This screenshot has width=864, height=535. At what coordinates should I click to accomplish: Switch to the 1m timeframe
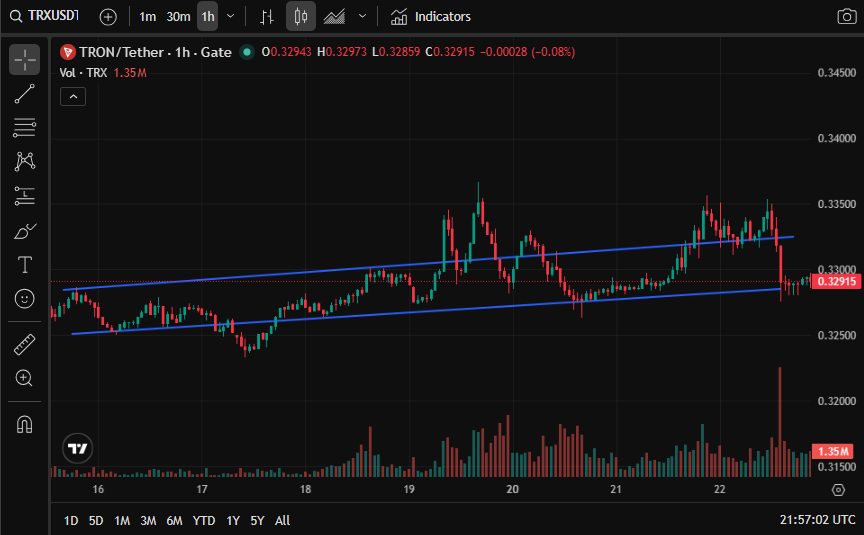coord(147,17)
